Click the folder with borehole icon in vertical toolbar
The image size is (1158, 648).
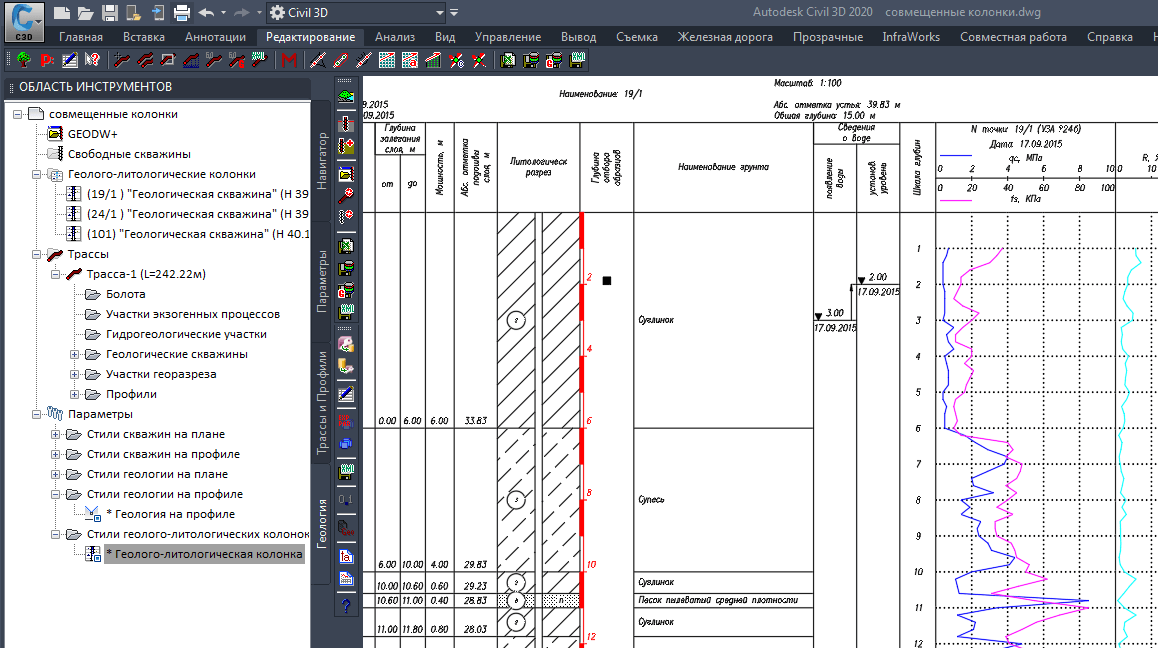point(346,174)
